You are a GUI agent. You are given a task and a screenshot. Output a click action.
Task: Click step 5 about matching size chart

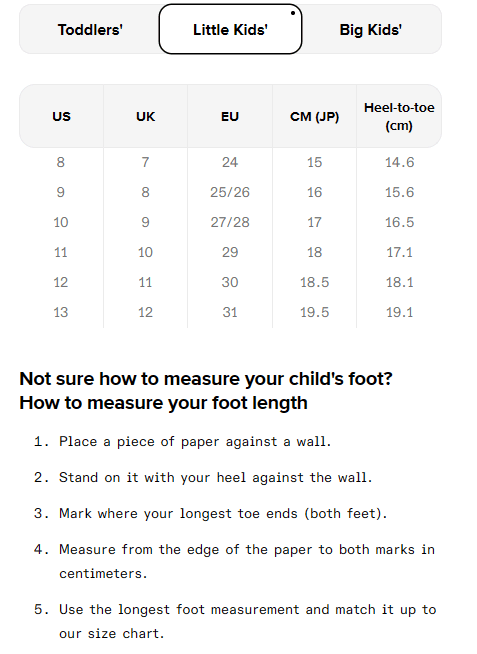(248, 621)
